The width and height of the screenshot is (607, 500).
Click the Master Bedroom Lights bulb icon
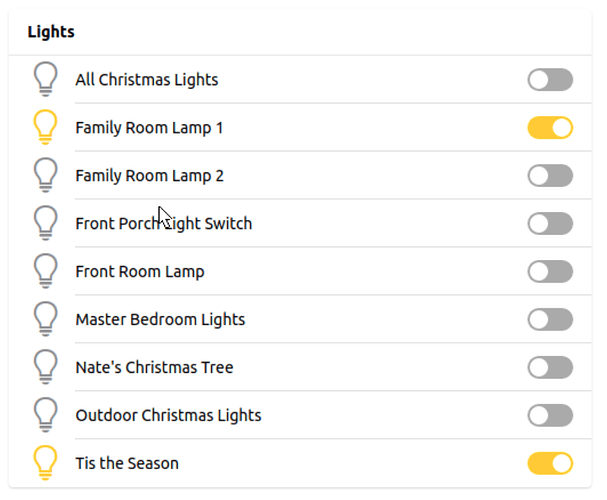click(45, 319)
